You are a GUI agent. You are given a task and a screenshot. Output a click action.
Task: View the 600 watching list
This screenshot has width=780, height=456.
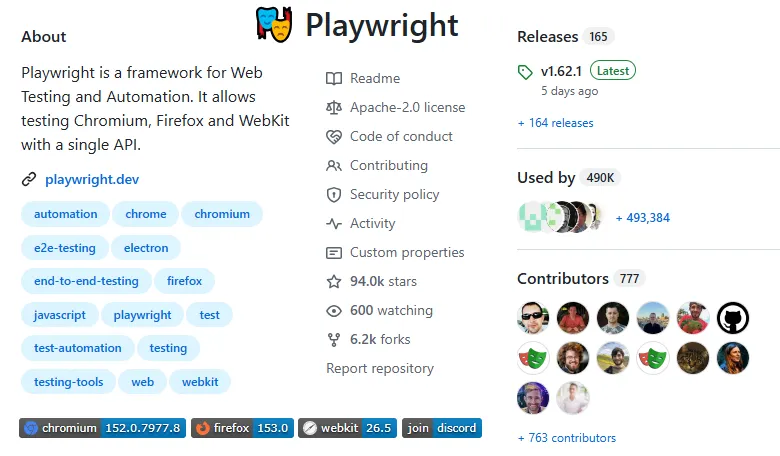click(x=391, y=310)
